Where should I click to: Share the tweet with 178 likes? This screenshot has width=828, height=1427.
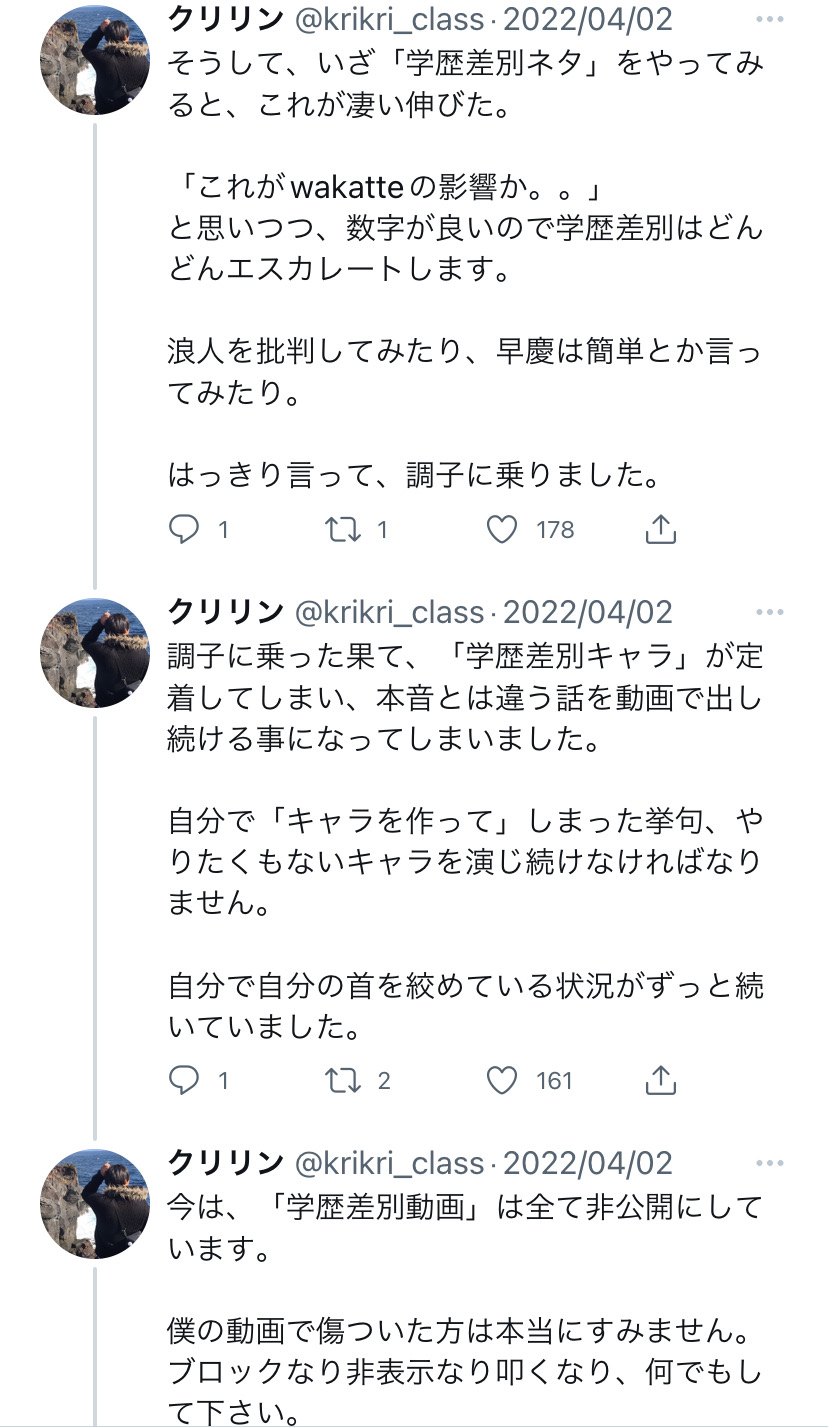661,529
